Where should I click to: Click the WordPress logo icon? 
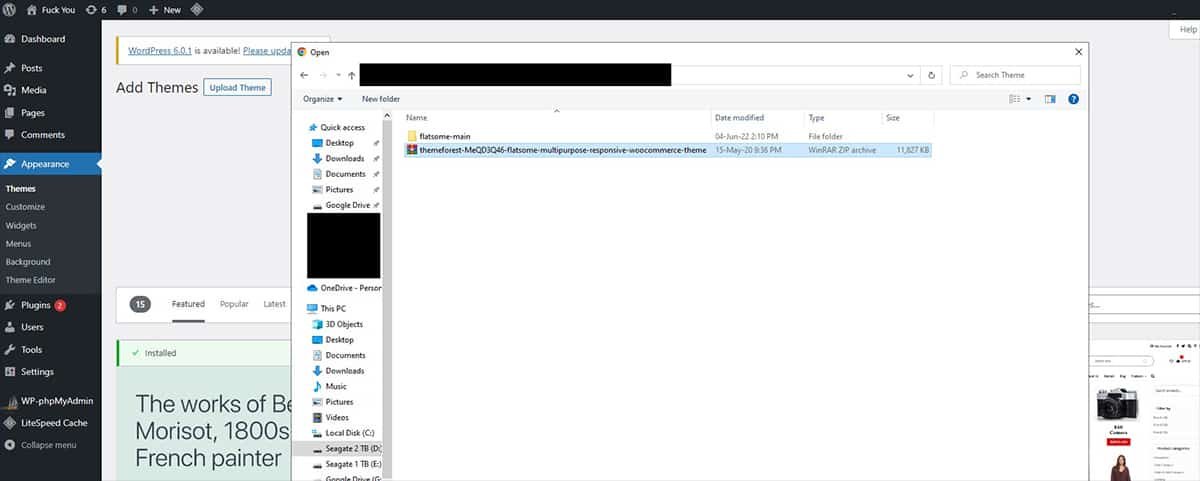(12, 9)
